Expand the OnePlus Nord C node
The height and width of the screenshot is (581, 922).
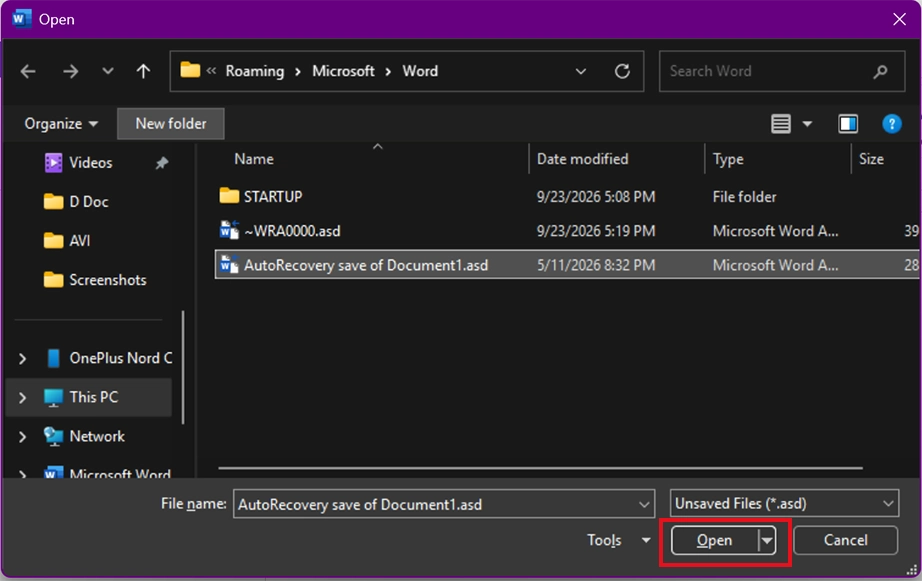pyautogui.click(x=22, y=358)
